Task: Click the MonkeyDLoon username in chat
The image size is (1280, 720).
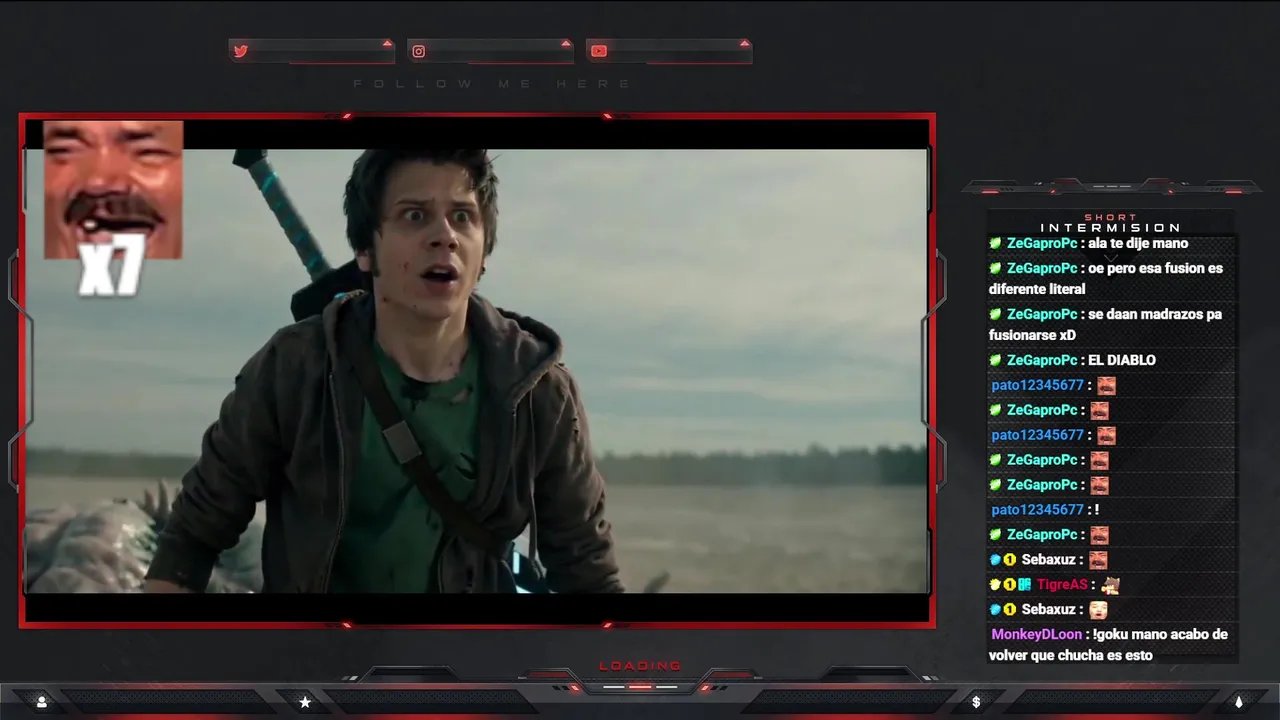Action: click(x=1036, y=635)
